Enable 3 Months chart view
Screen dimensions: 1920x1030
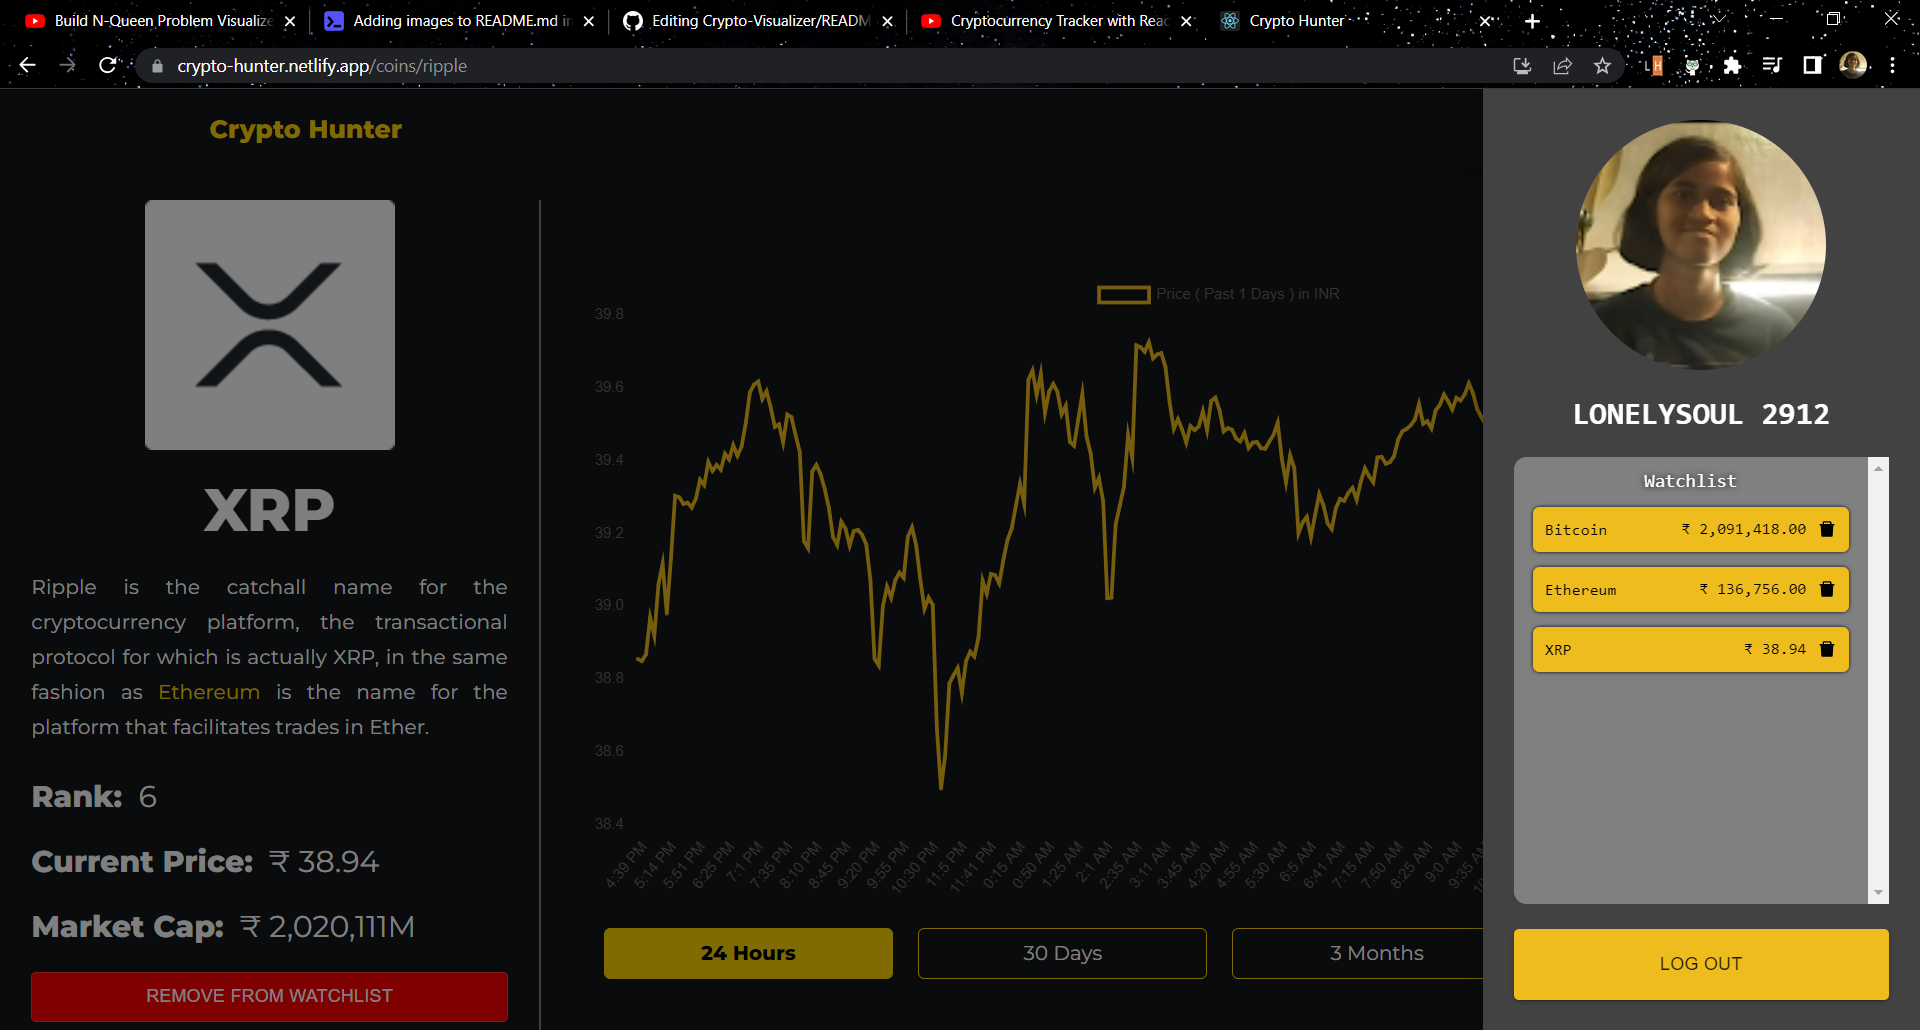click(x=1376, y=953)
